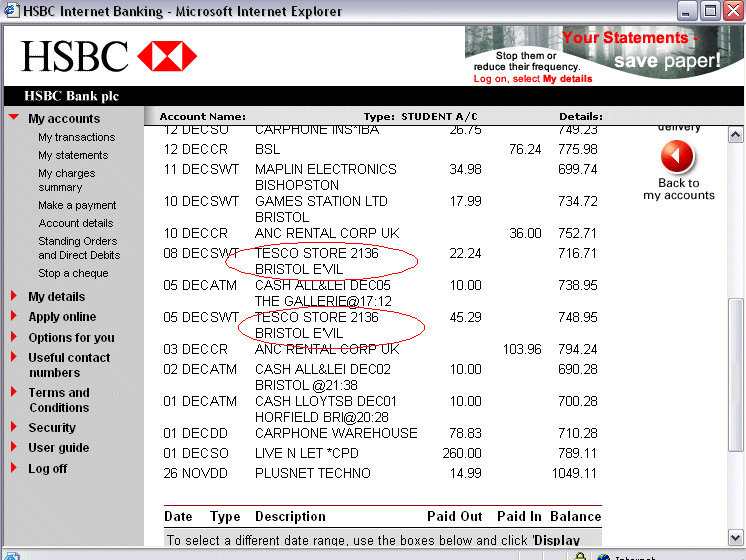This screenshot has width=746, height=560.
Task: Click the padlock icon in status bar
Action: click(x=579, y=556)
